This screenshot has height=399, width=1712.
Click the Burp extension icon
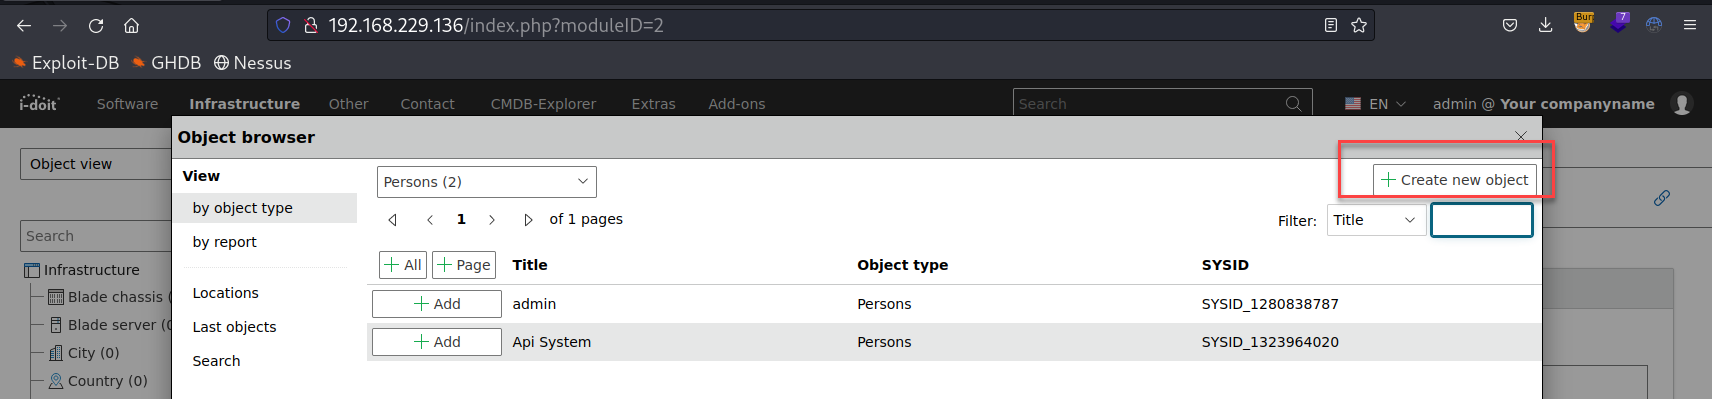click(x=1583, y=22)
